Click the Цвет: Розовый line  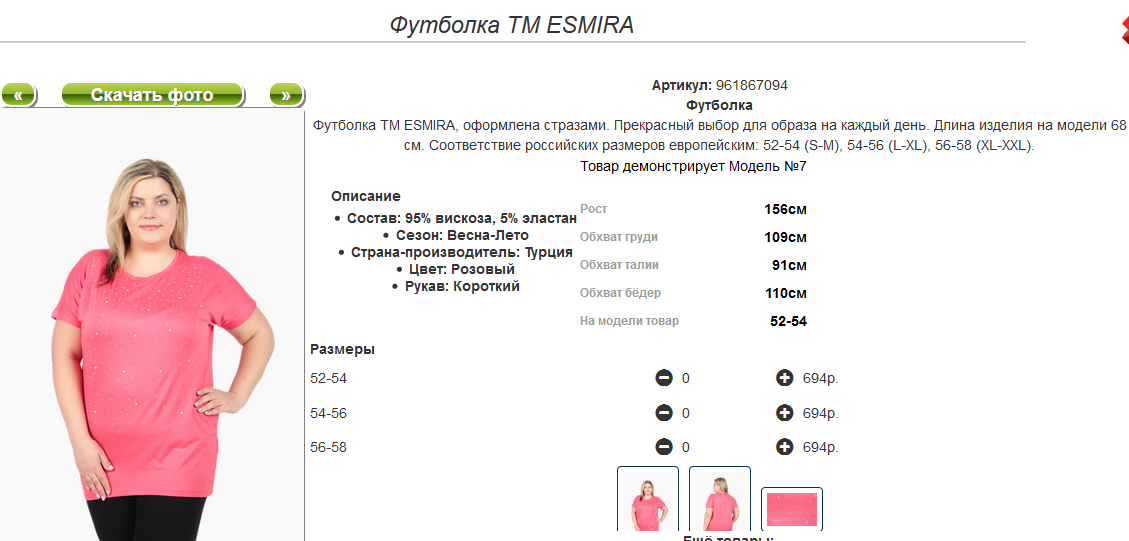click(462, 269)
